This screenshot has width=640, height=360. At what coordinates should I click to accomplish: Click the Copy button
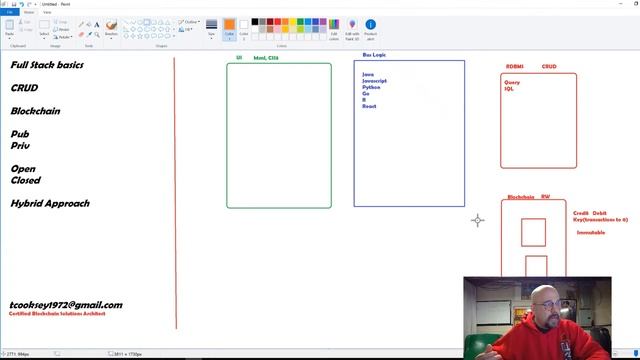25,30
